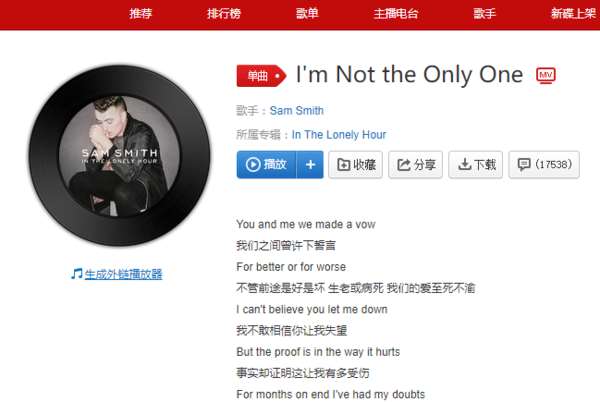
Task: Play the song with the blue 播放 button
Action: coord(267,165)
